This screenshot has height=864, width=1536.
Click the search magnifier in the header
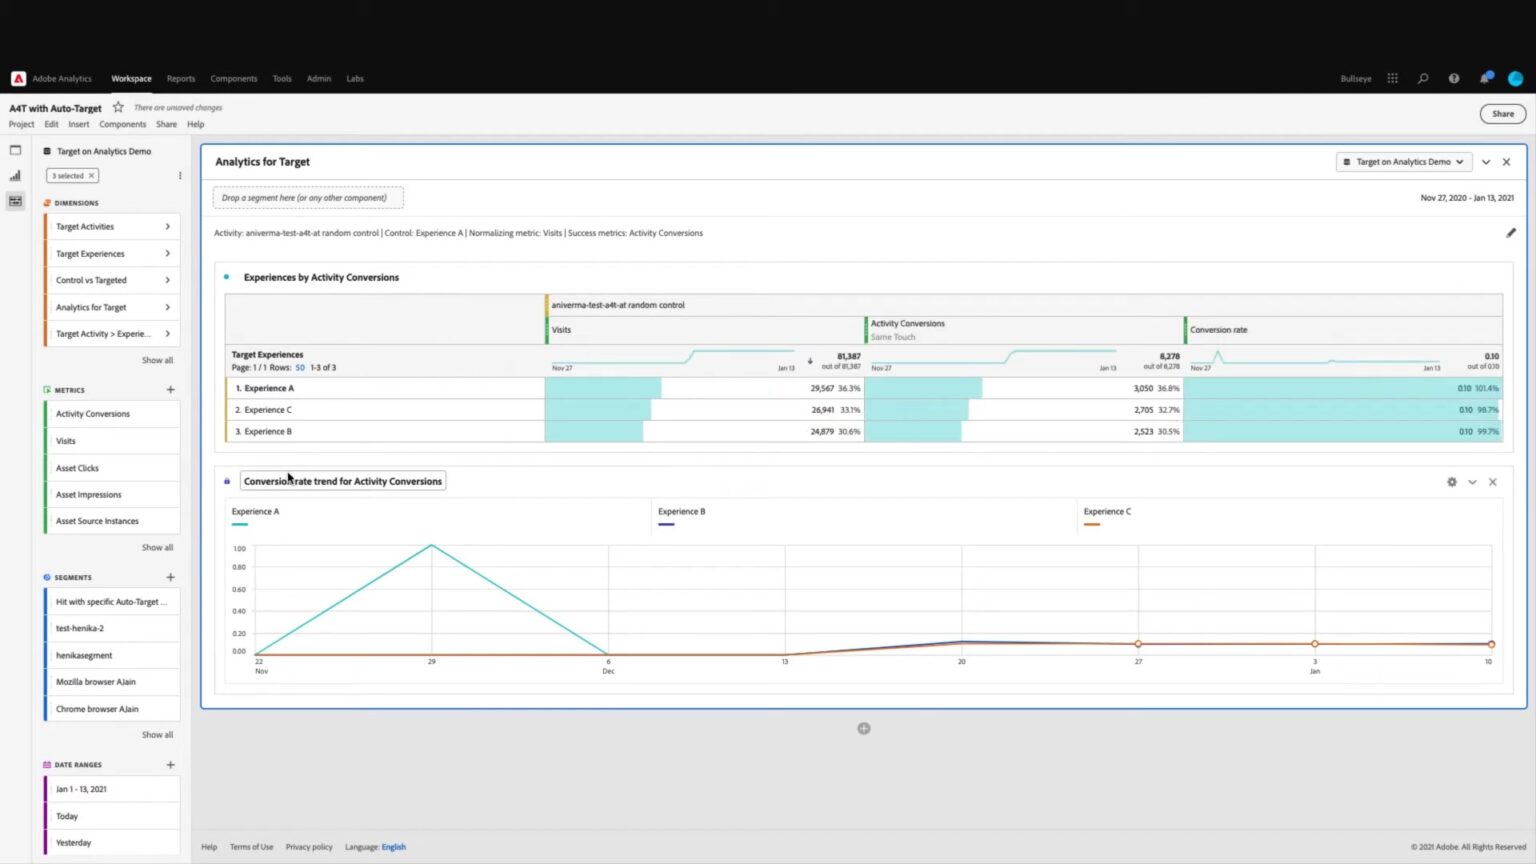(x=1423, y=78)
